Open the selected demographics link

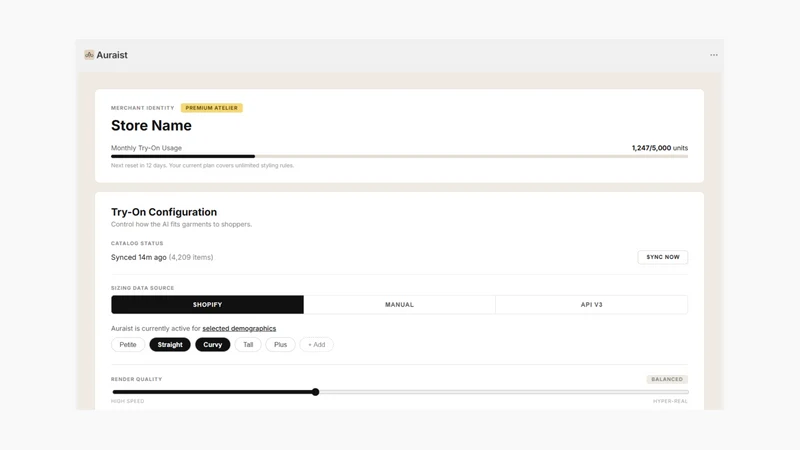239,329
